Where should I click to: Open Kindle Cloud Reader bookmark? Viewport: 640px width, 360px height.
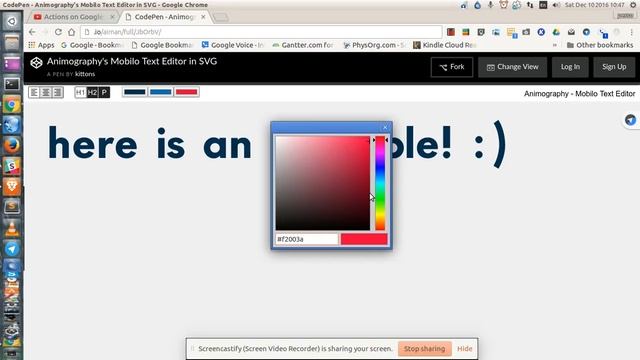pos(444,45)
